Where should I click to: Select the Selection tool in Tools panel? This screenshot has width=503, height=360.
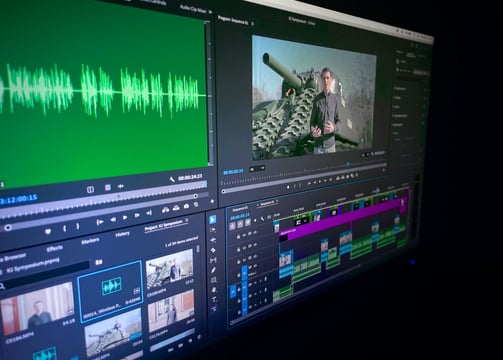(x=212, y=220)
